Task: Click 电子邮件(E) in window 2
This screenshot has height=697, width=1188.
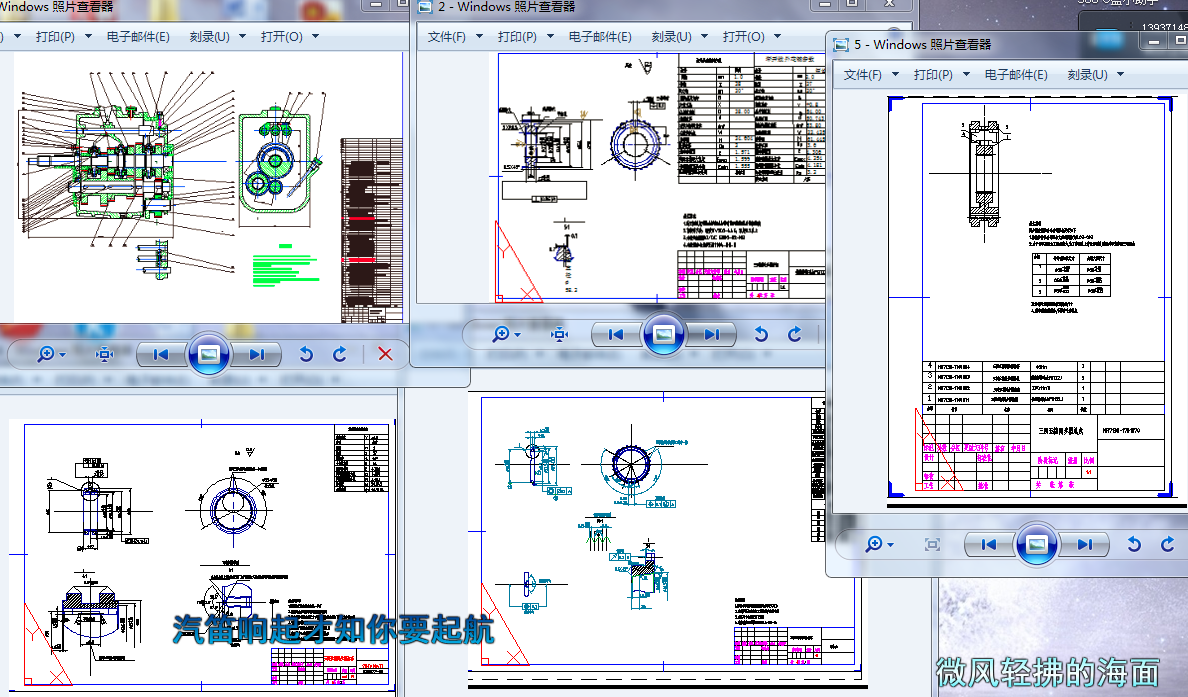Action: pos(600,36)
